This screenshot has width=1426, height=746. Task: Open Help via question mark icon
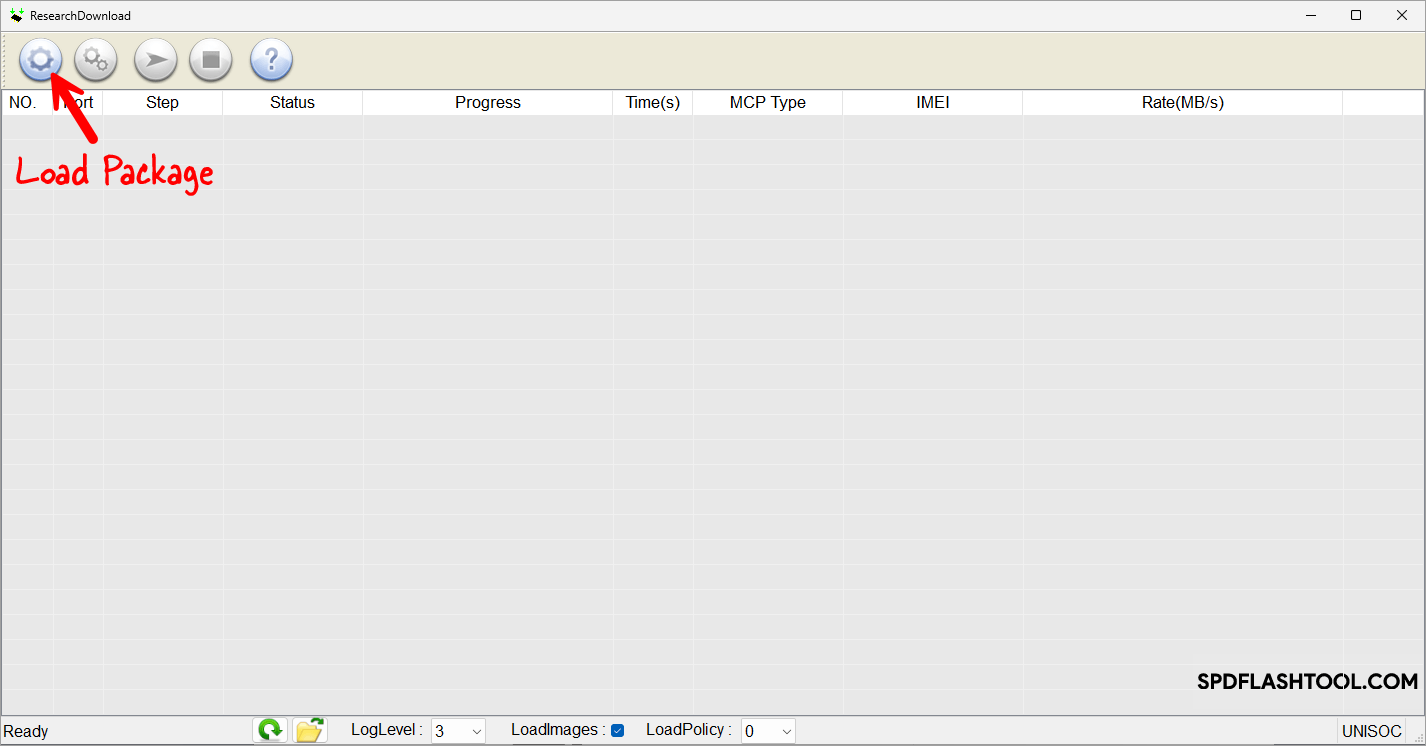(271, 60)
